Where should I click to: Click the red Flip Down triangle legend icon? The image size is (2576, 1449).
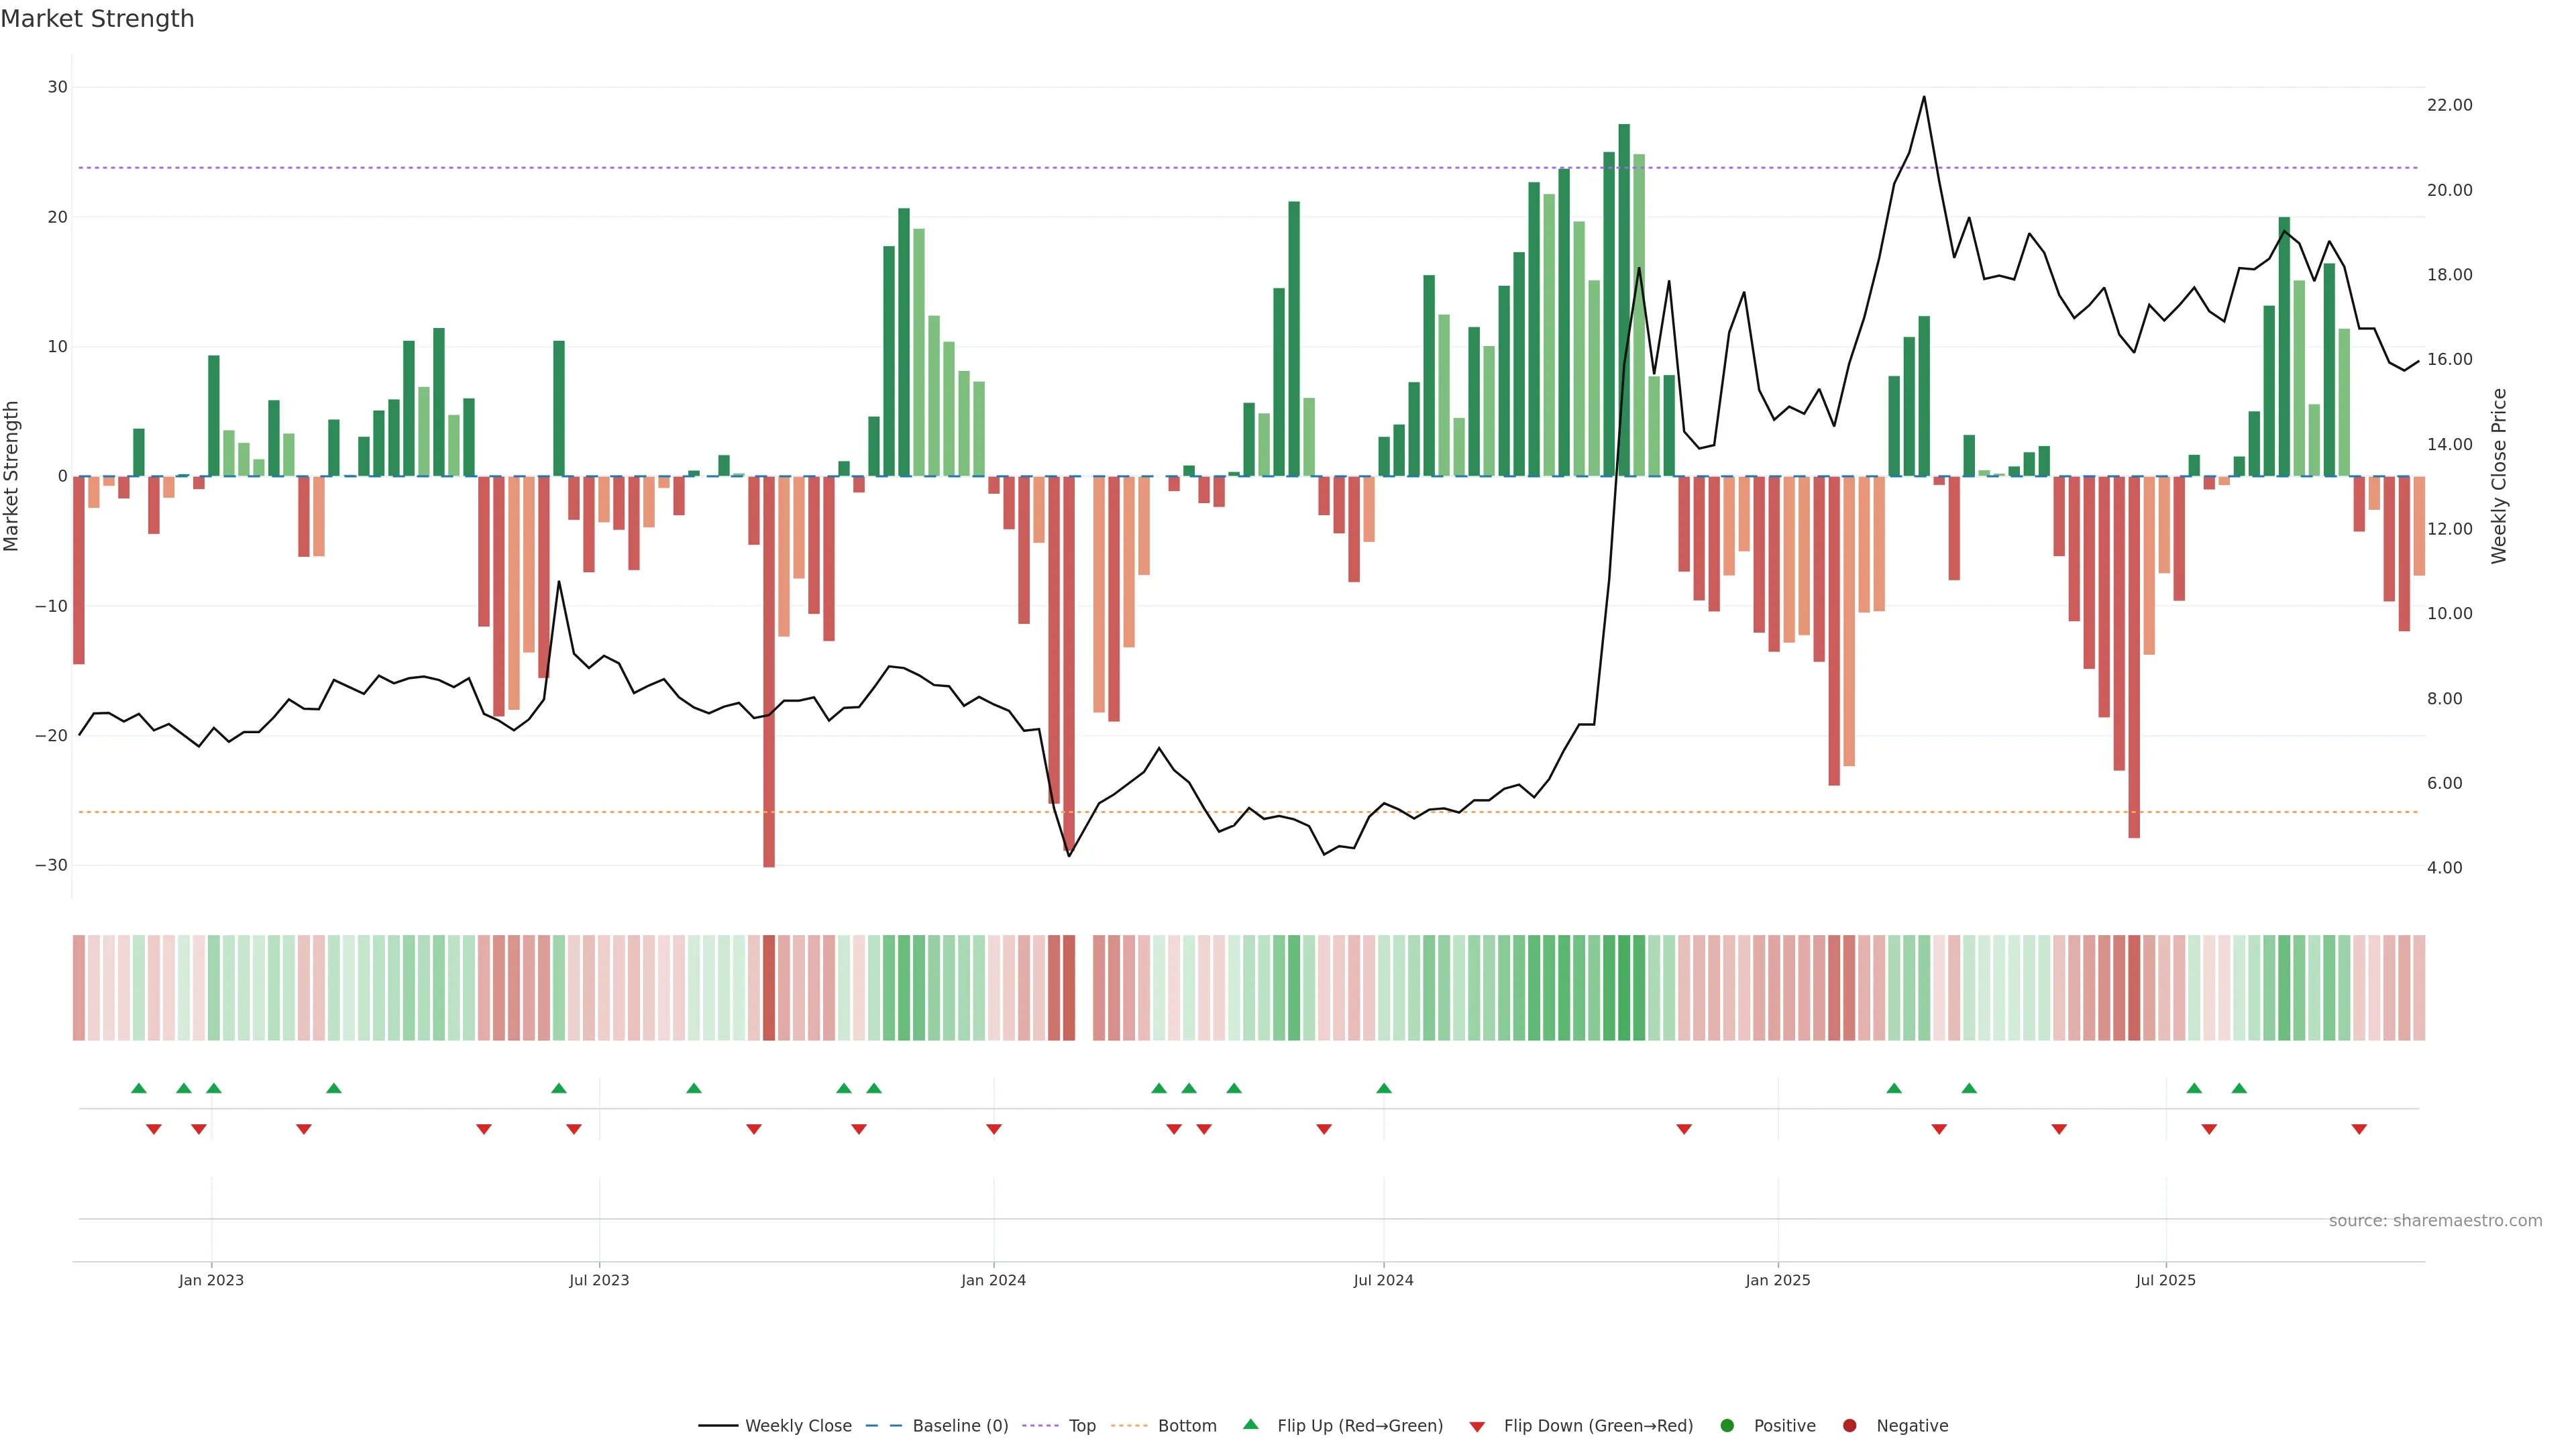pos(1477,1426)
